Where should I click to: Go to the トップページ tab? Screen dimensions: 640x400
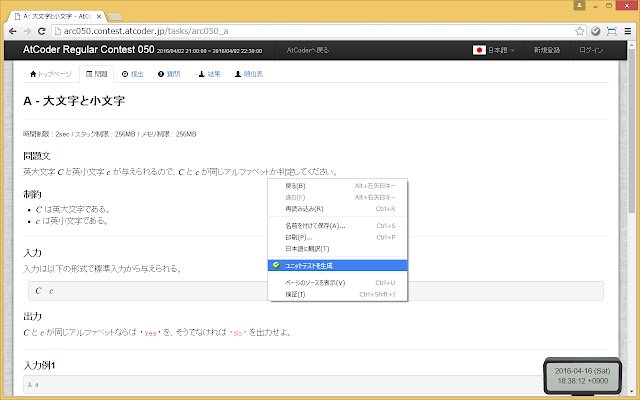(51, 74)
